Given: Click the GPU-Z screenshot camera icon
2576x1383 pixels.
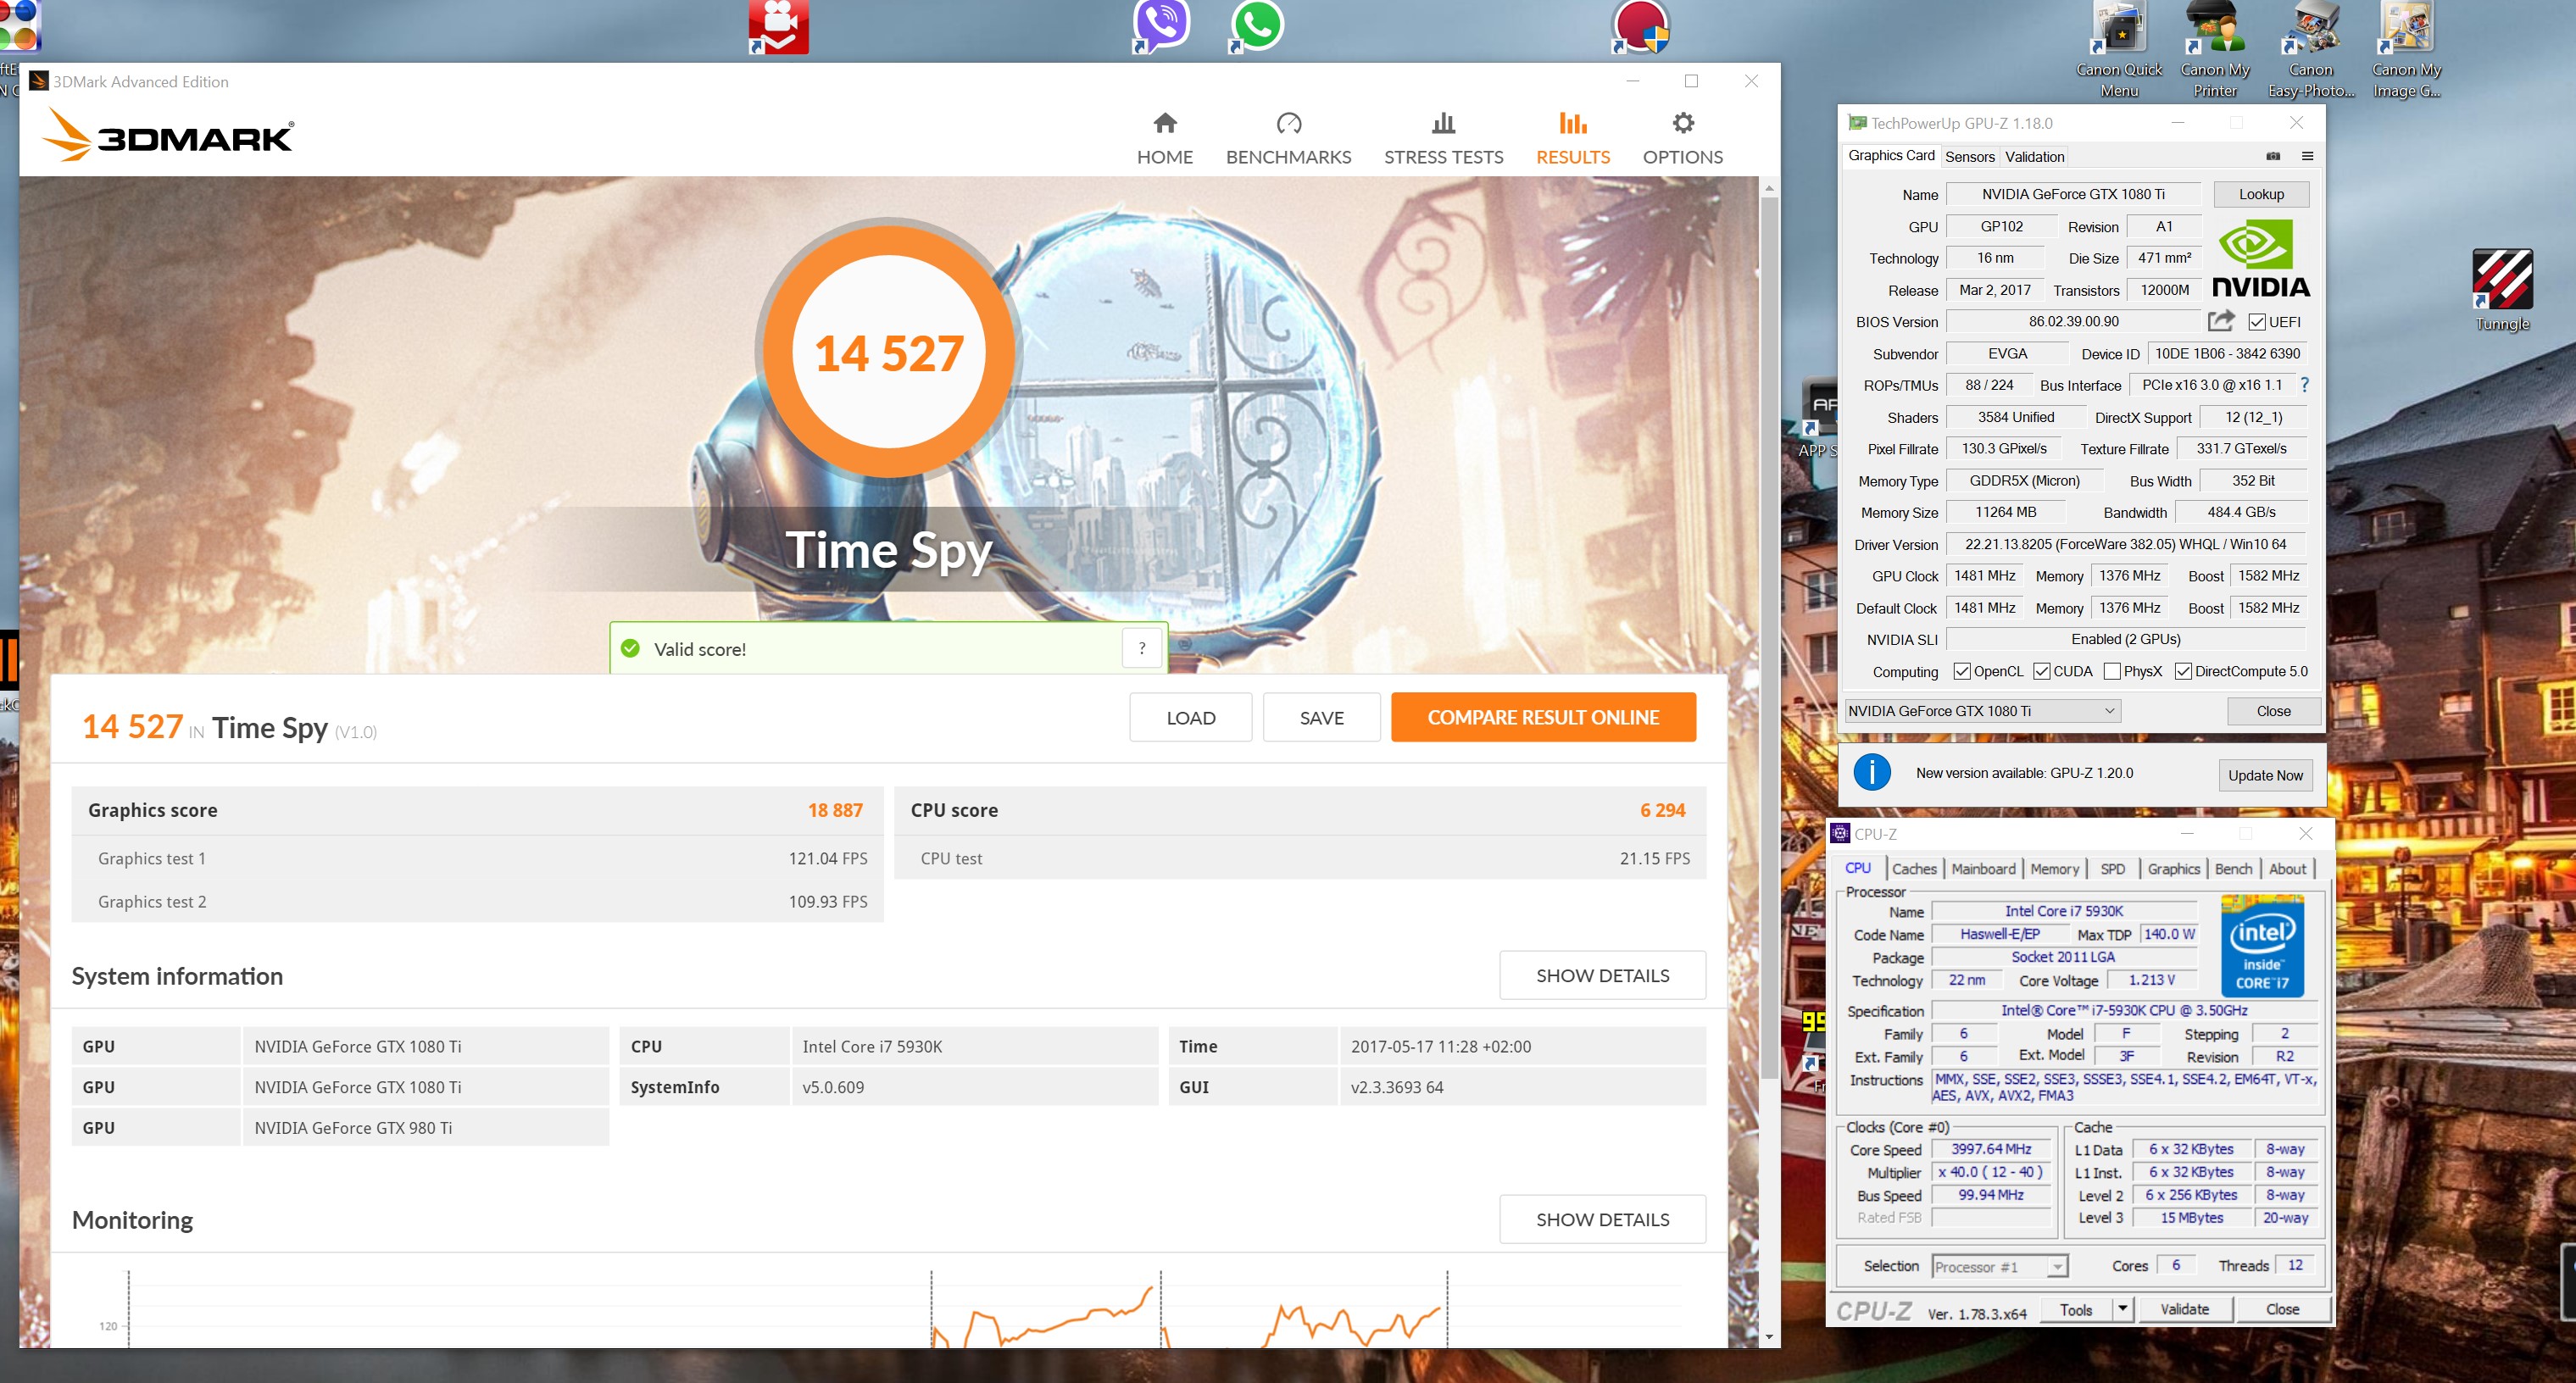Looking at the screenshot, I should click(2272, 156).
